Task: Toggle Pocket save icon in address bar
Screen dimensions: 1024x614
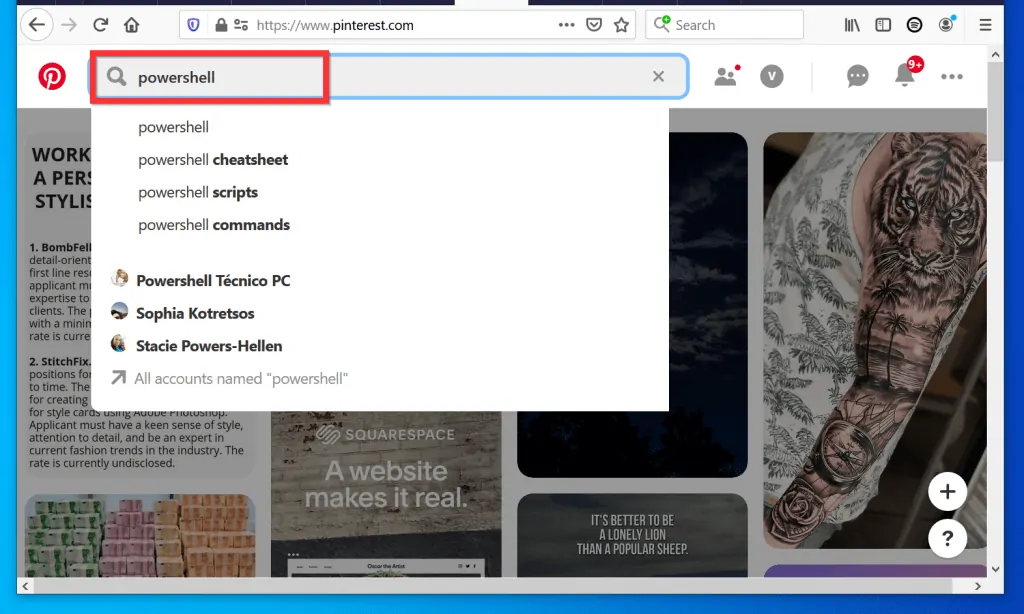Action: [594, 24]
